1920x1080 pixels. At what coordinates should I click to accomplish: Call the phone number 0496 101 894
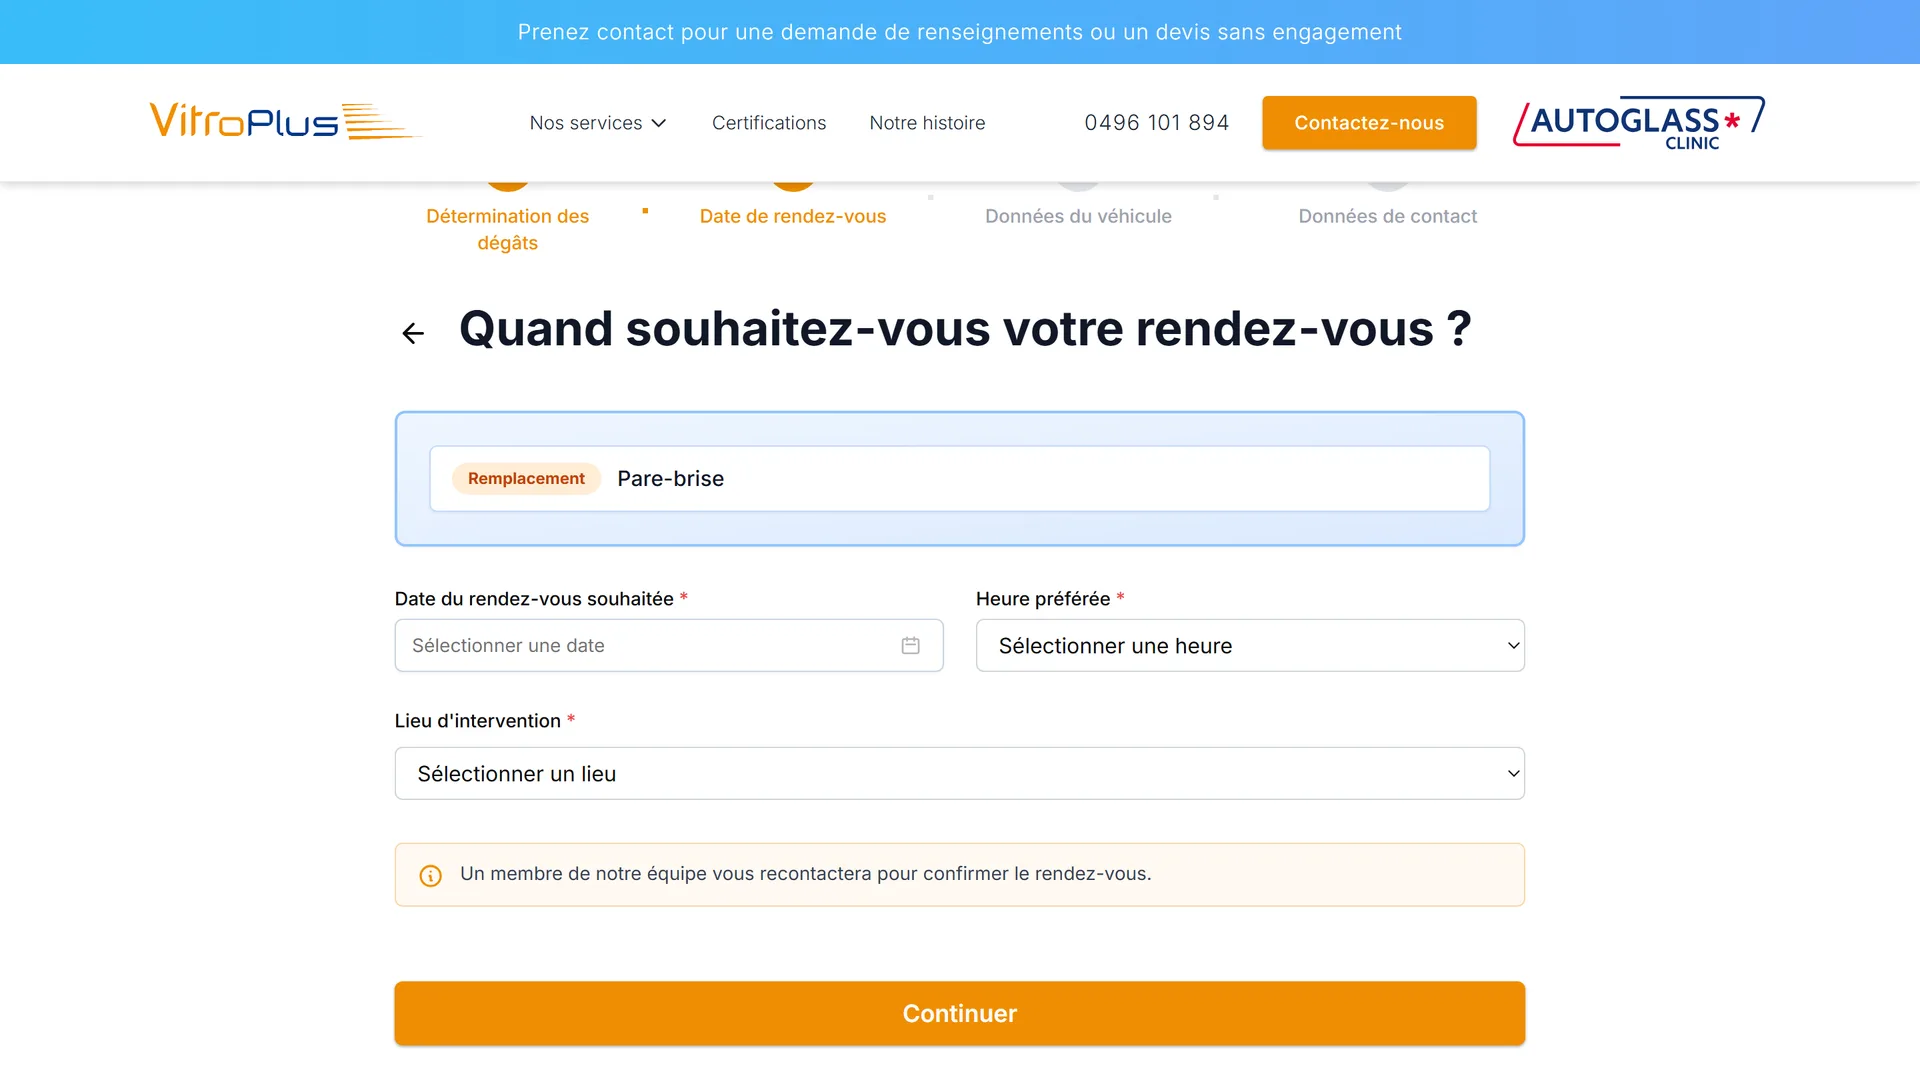point(1157,123)
